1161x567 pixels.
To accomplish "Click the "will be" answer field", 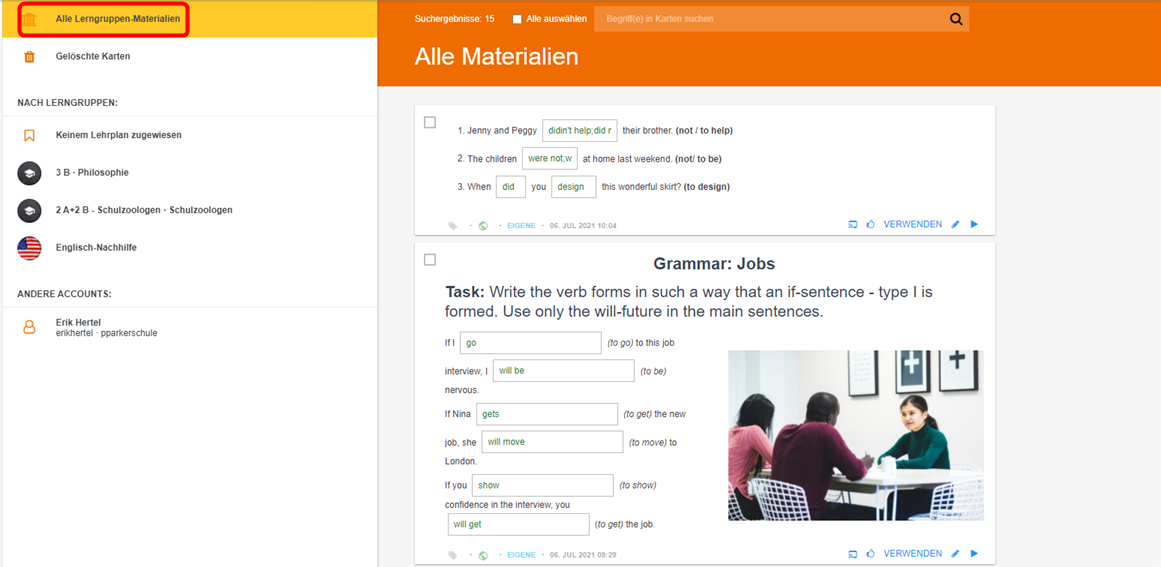I will (563, 371).
